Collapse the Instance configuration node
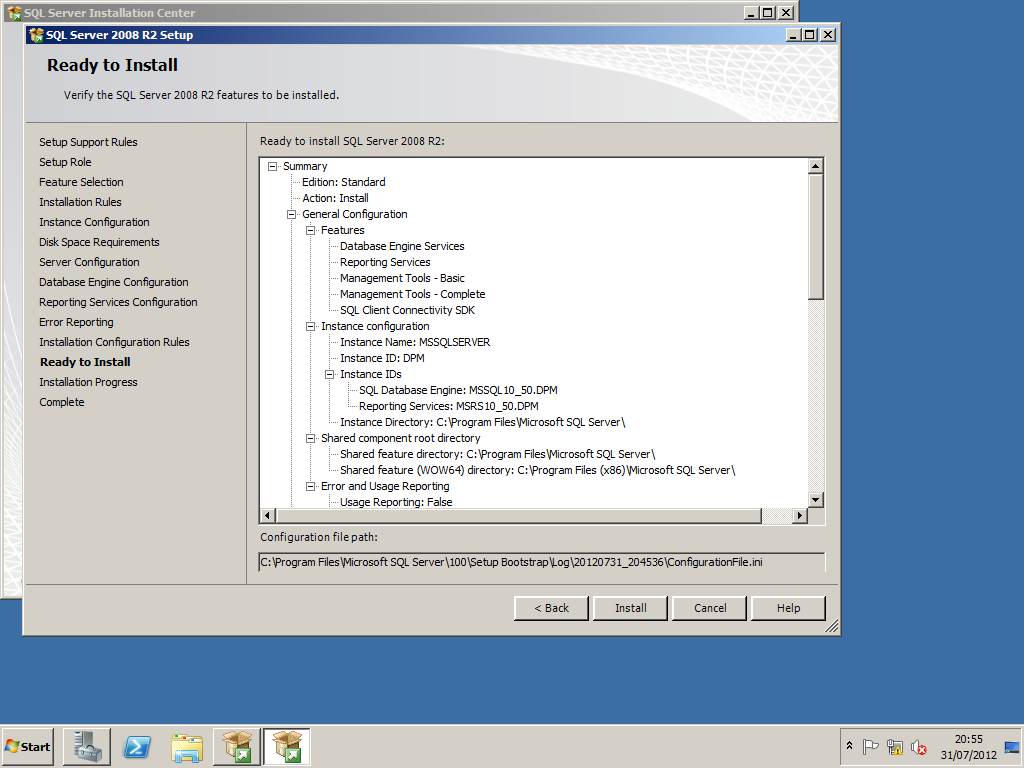The image size is (1024, 768). tap(311, 327)
